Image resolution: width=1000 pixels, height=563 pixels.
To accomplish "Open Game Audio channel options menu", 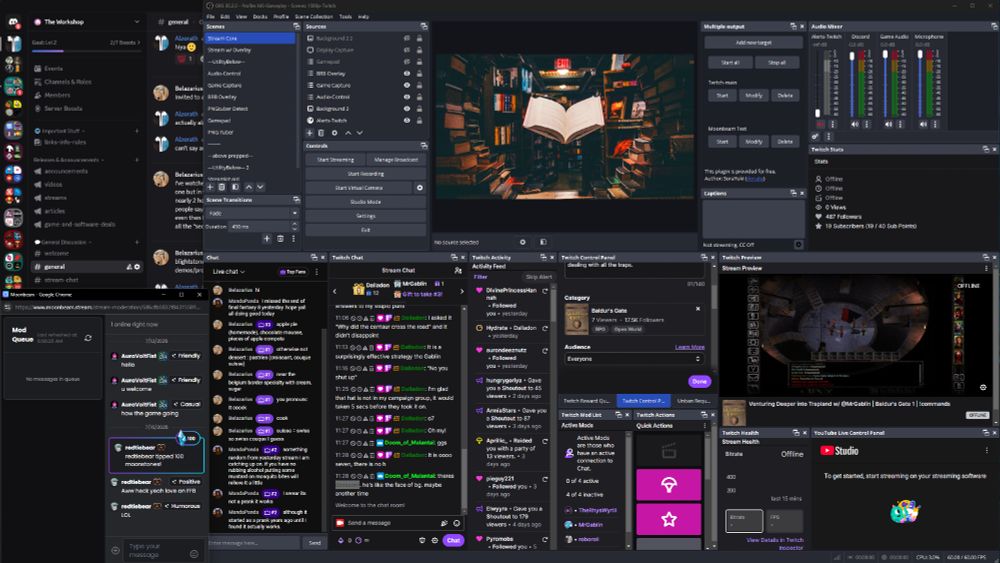I will [x=901, y=124].
